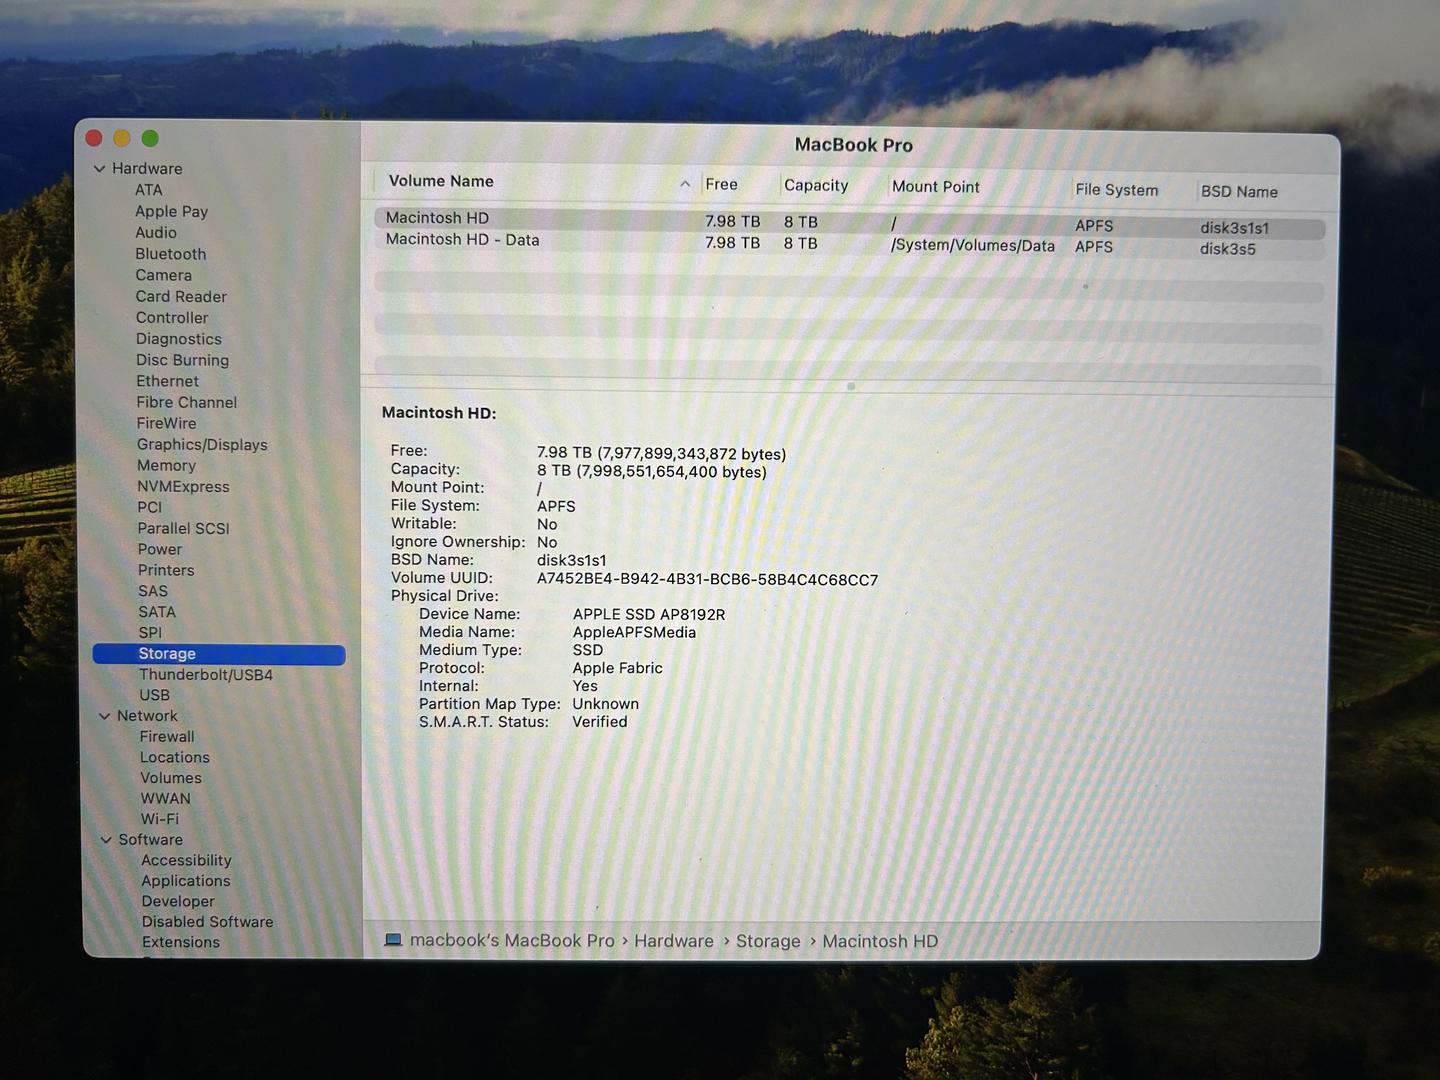Select the Macintosh HD - Data row
Screen dimensions: 1440x1080
850,243
